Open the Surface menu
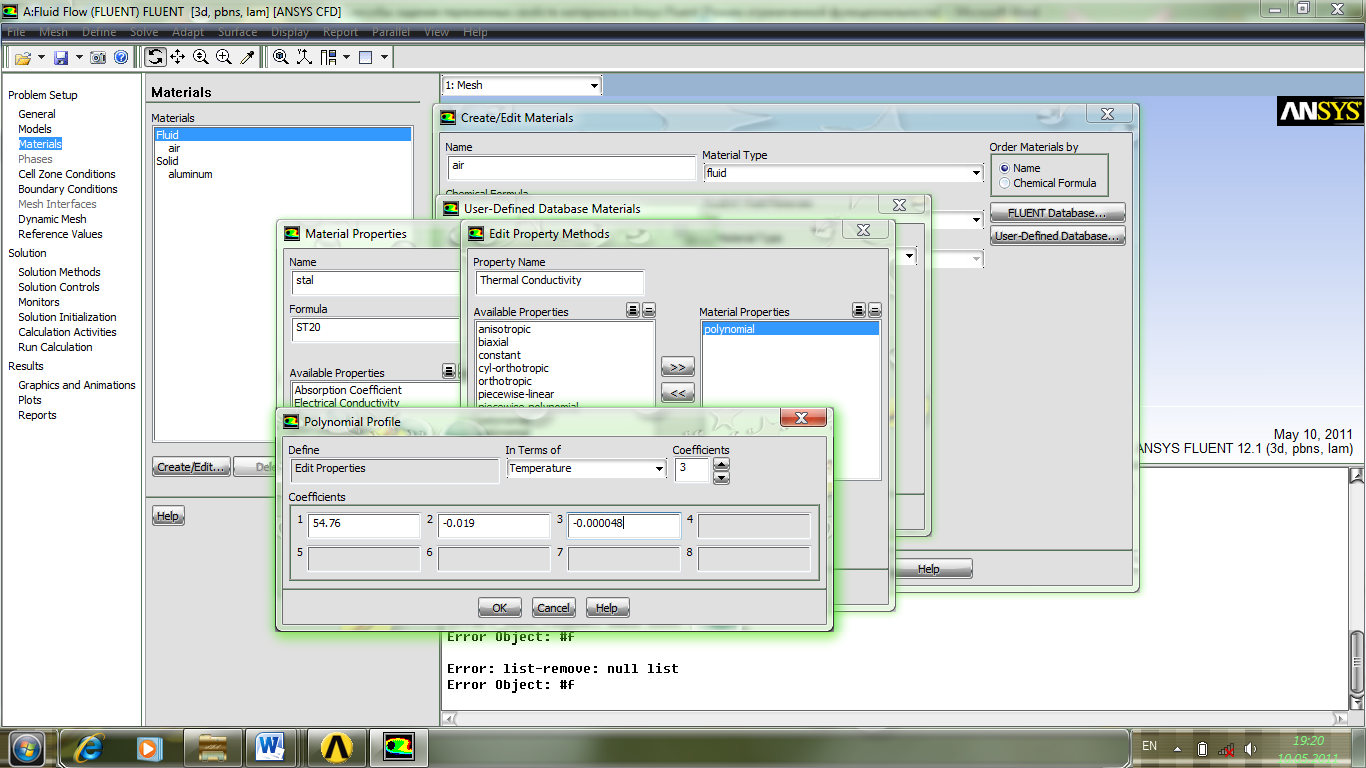Screen dimensions: 1366x768 pos(237,32)
